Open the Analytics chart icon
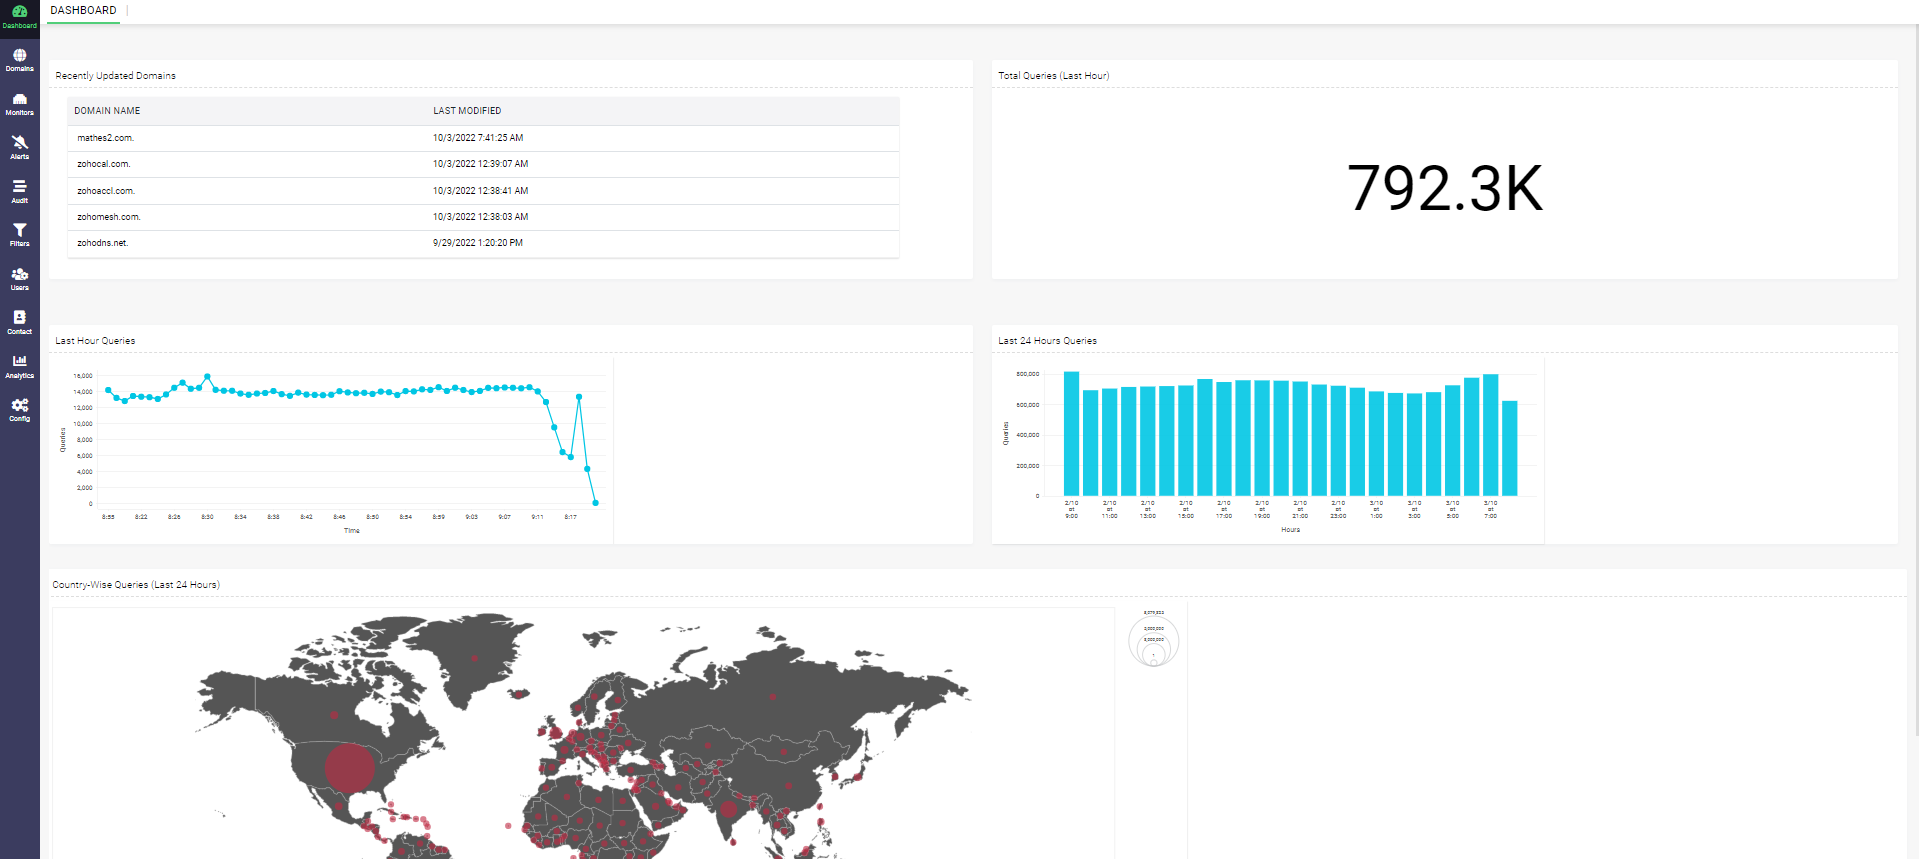Screen dimensions: 1919x859 19,366
